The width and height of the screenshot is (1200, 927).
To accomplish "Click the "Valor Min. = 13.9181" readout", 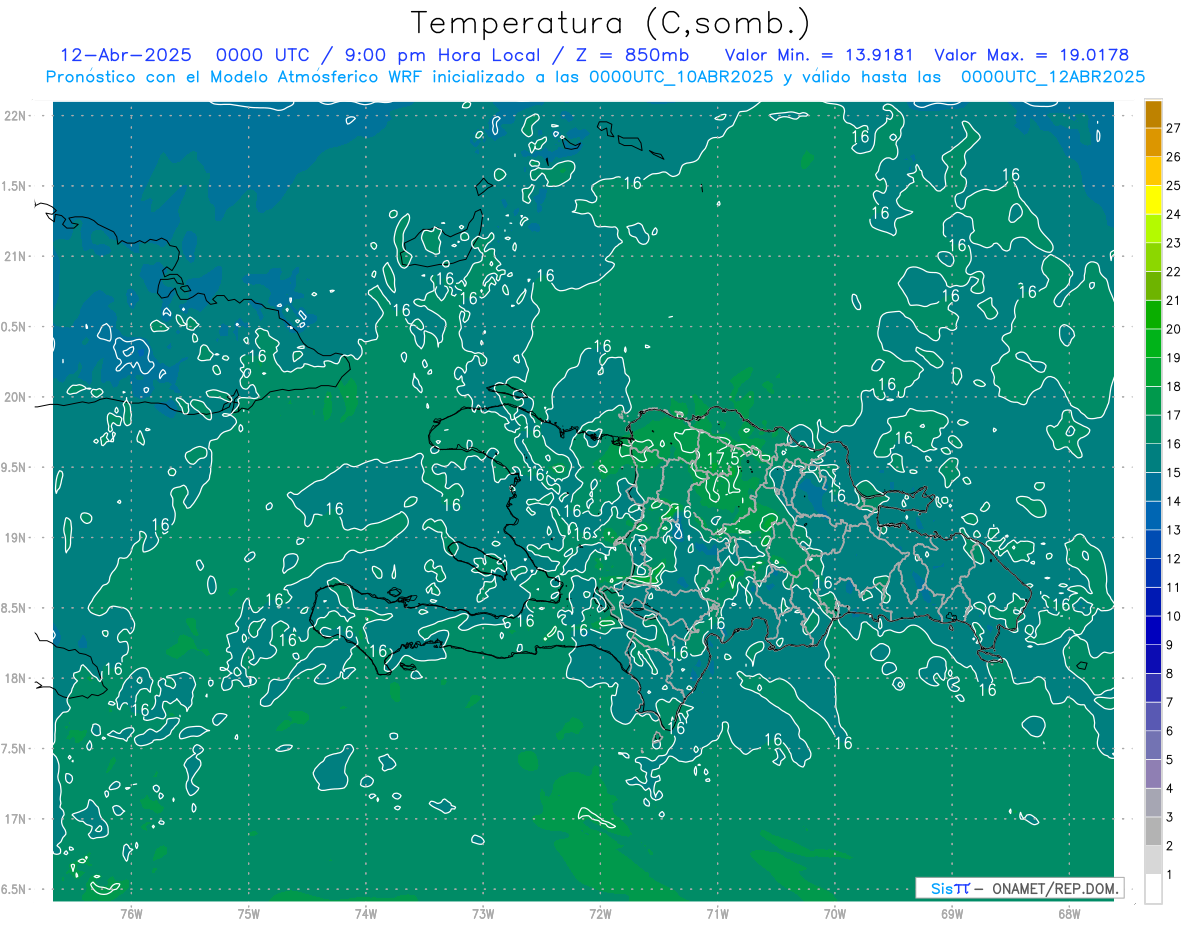I will [x=821, y=55].
